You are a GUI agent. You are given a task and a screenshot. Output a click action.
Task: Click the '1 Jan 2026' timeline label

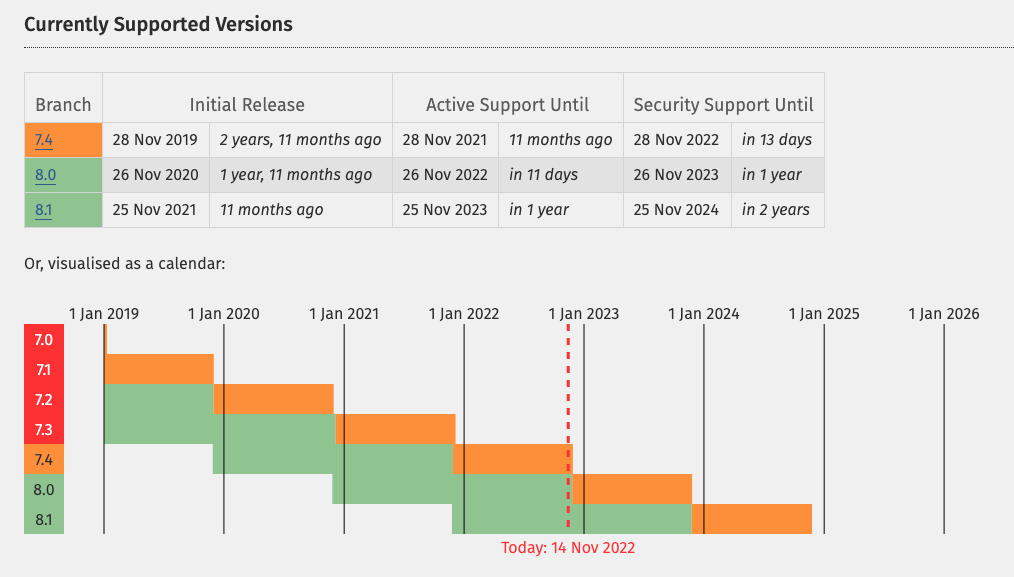[944, 314]
